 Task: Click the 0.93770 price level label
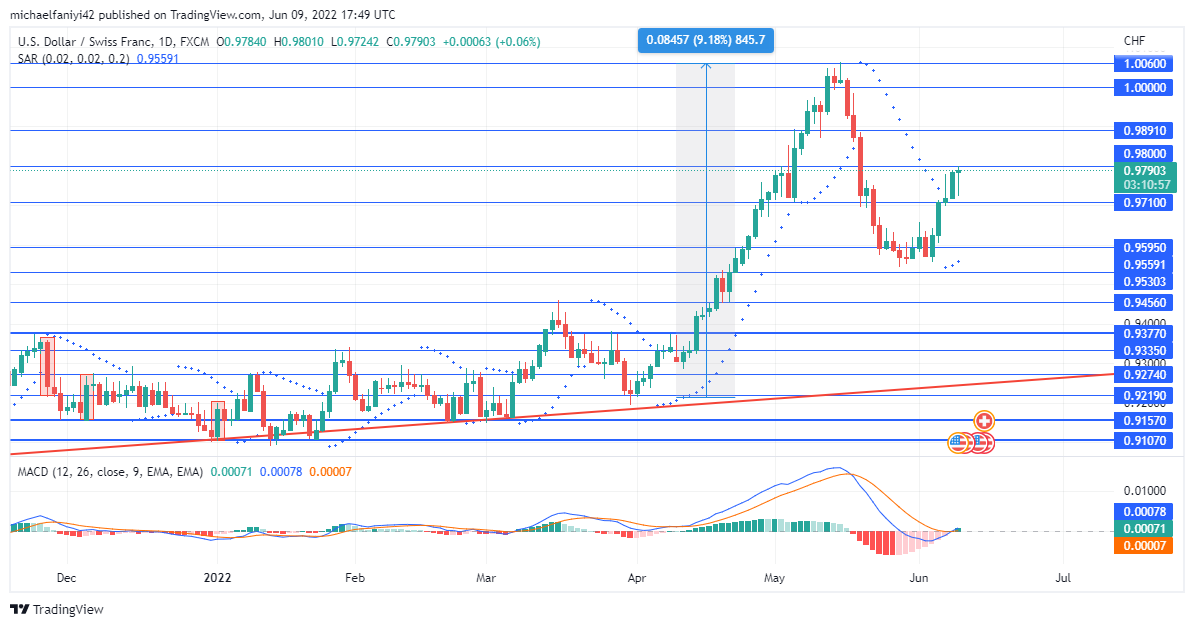click(1145, 334)
